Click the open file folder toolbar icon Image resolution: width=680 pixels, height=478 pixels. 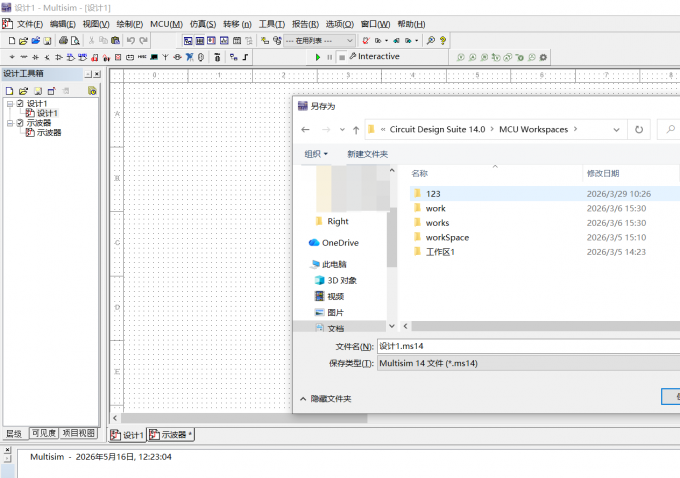[23, 41]
